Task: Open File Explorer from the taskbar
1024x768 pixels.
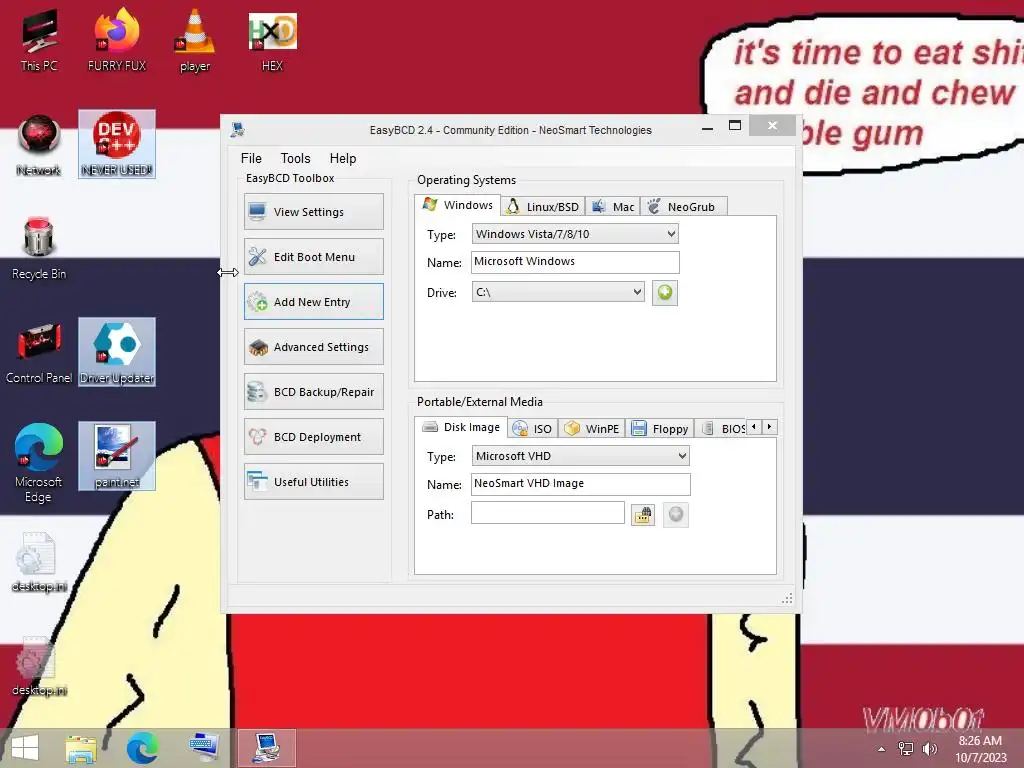Action: [81, 748]
